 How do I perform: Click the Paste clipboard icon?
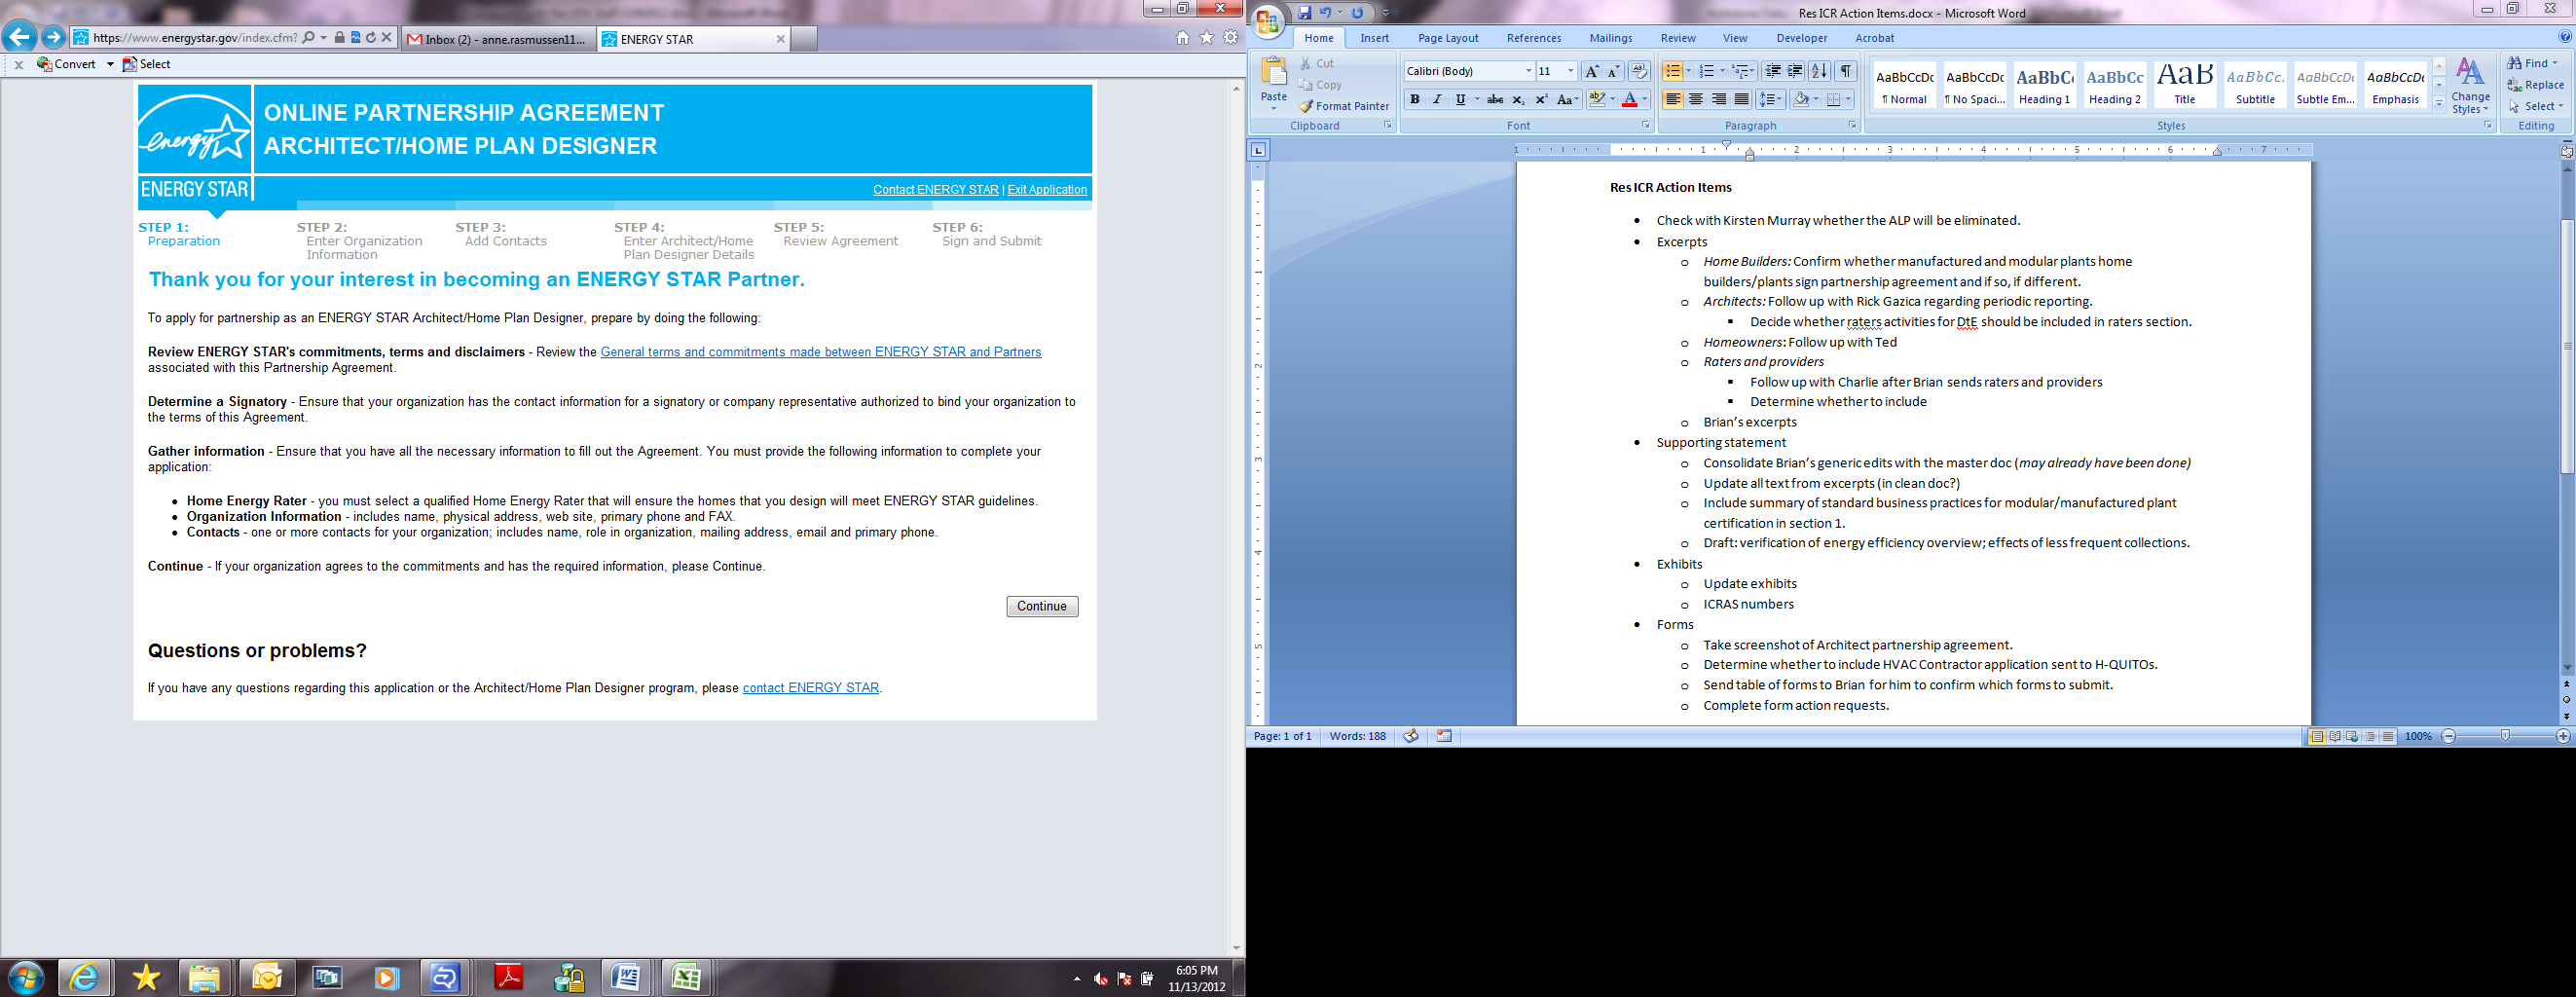click(x=1274, y=73)
